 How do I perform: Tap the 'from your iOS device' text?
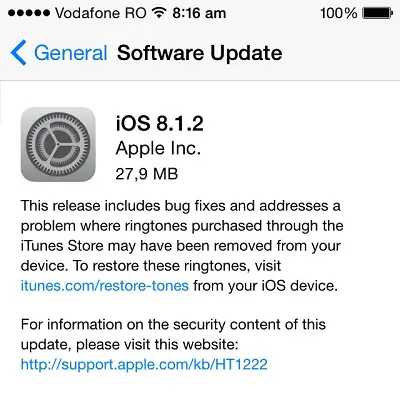pos(265,286)
